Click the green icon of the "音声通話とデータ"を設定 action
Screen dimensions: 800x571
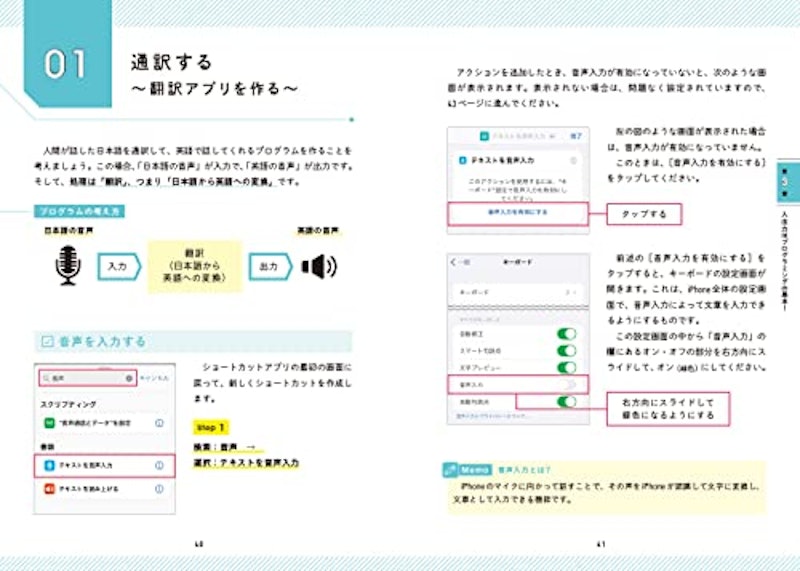[49, 423]
